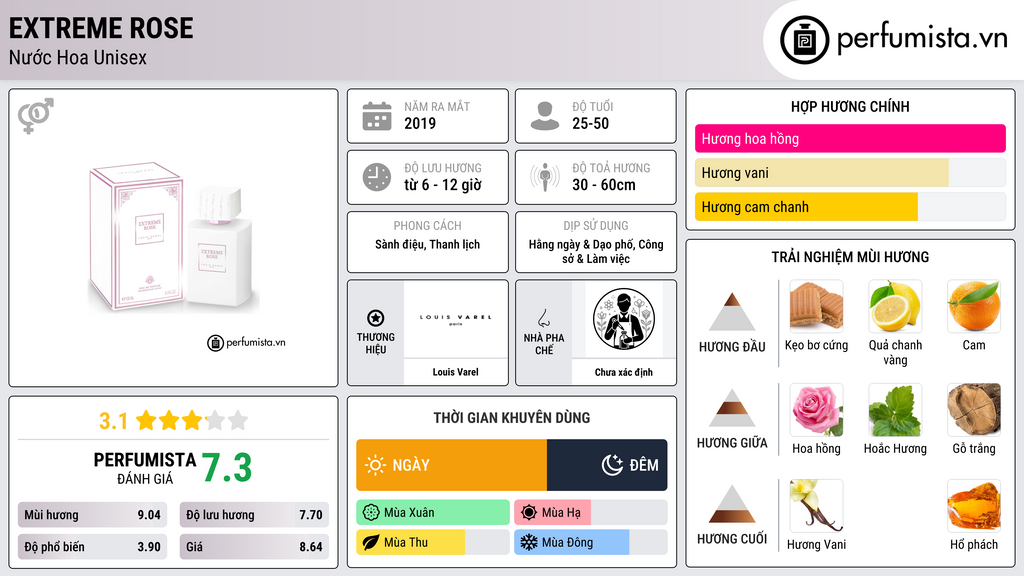Screen dimensions: 1024x576
Task: Click the sun icon in the Ngày bar
Action: point(376,465)
